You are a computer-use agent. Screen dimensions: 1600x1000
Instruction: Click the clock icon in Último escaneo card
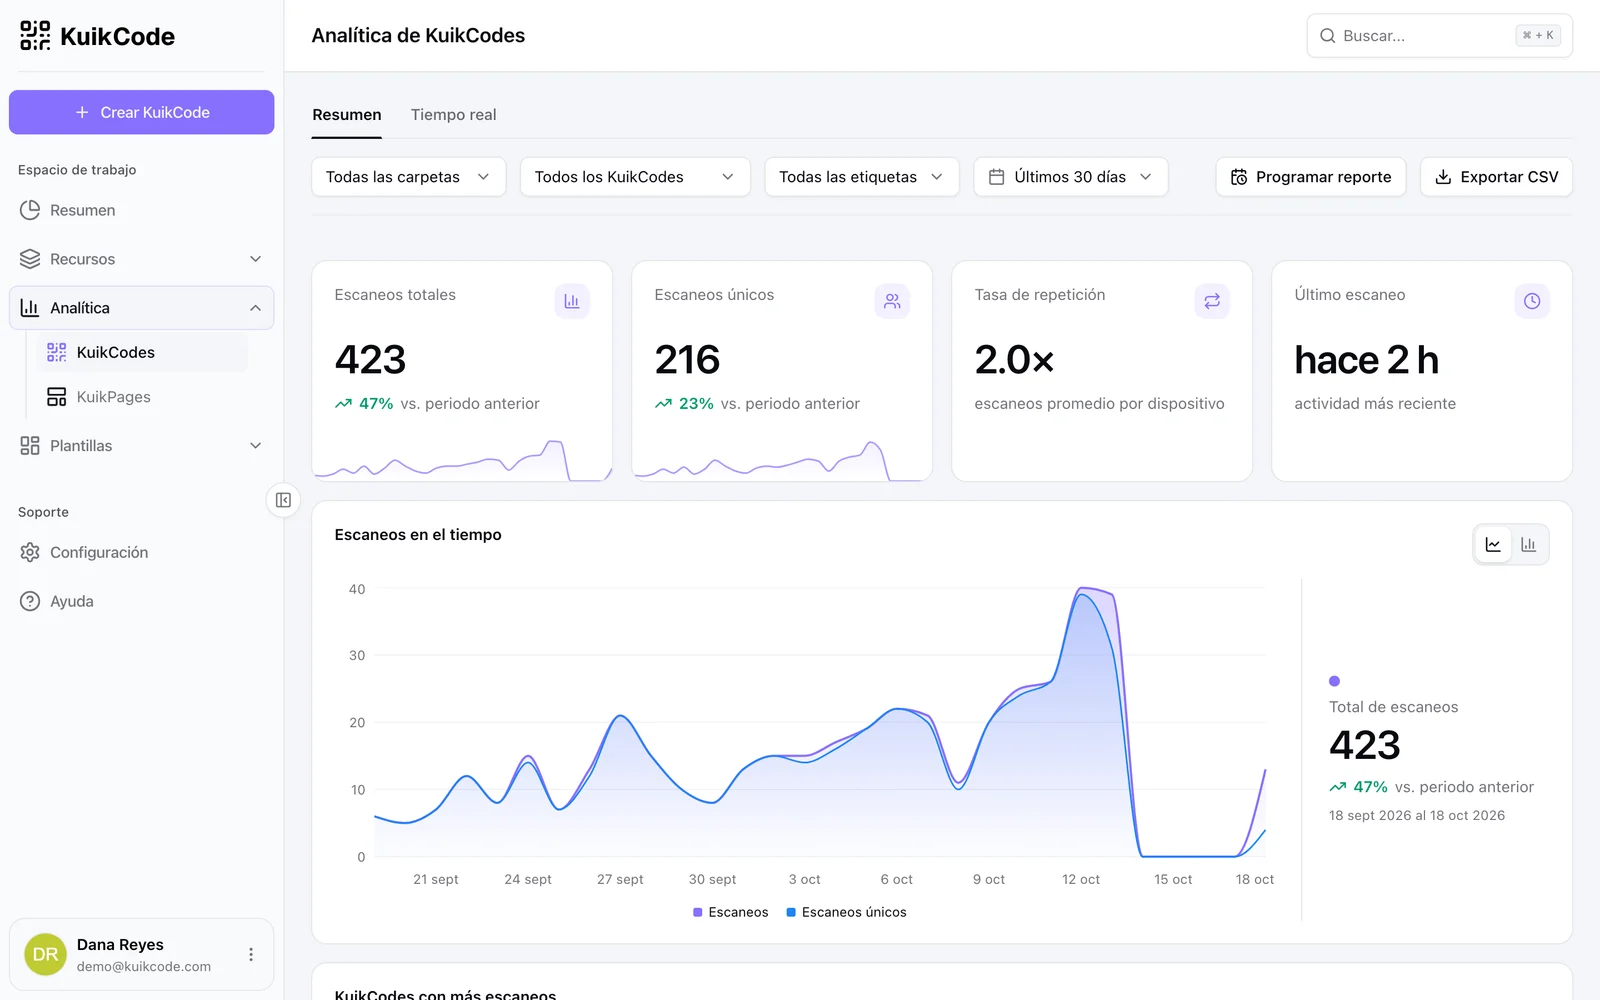point(1532,301)
